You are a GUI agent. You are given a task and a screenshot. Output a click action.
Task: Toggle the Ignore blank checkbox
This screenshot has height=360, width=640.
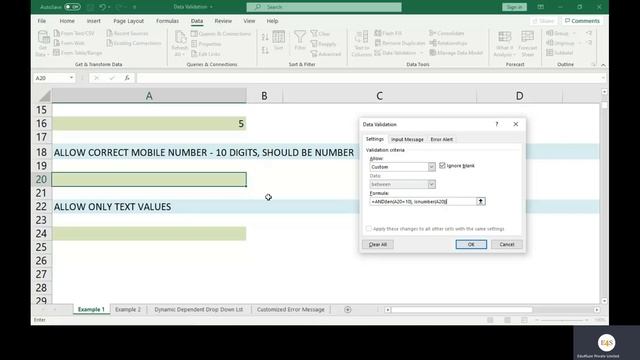coord(442,166)
